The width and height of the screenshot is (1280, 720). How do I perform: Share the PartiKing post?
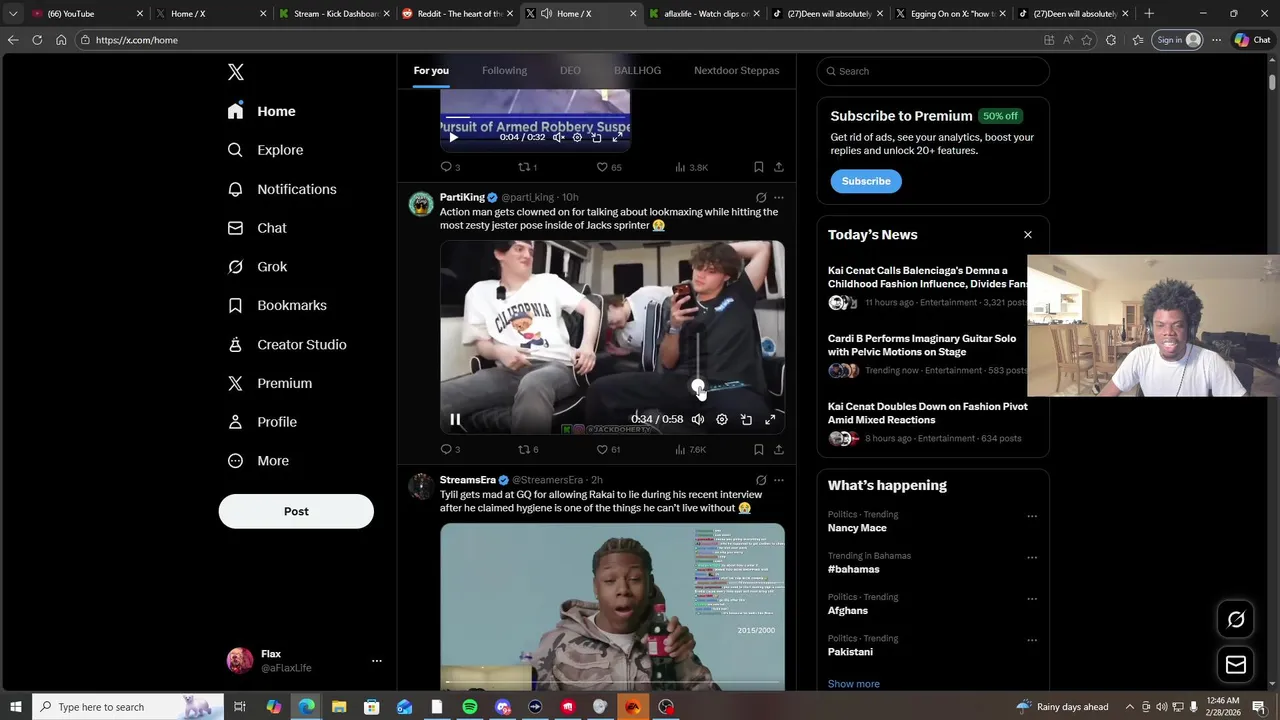click(x=779, y=450)
